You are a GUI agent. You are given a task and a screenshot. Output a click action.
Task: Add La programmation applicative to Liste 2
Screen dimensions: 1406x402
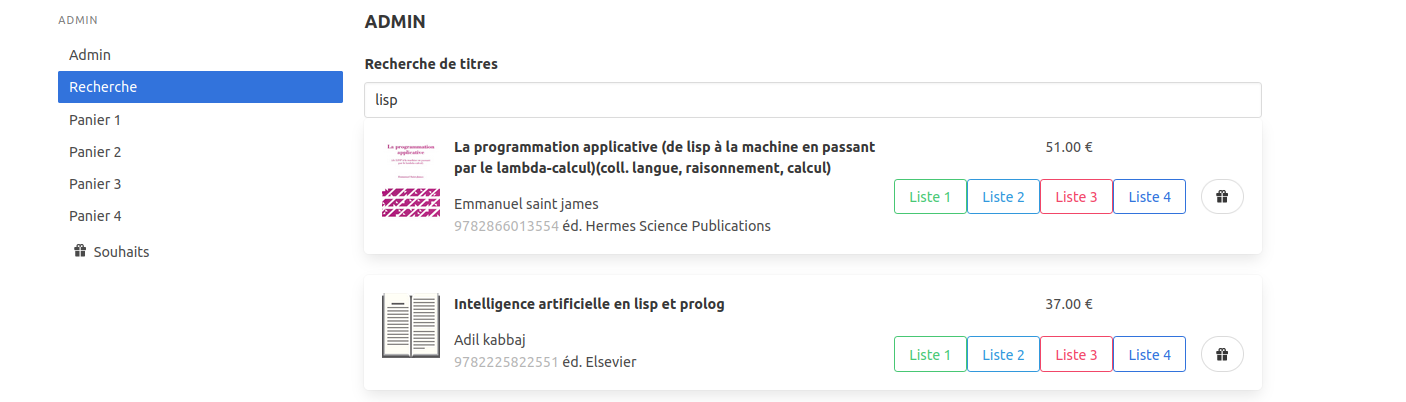click(x=1003, y=197)
